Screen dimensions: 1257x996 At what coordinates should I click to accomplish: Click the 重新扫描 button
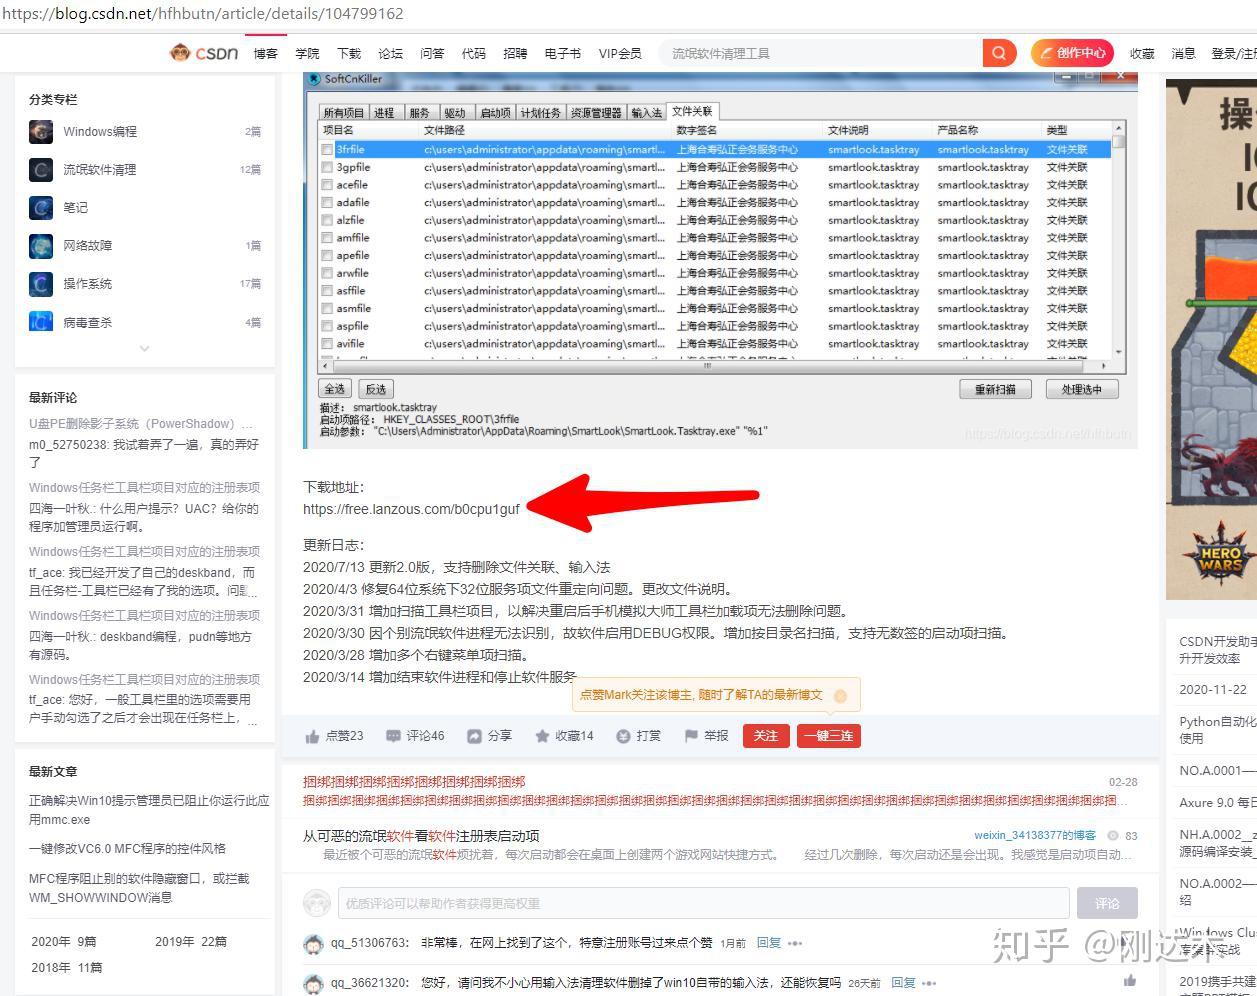[x=995, y=389]
